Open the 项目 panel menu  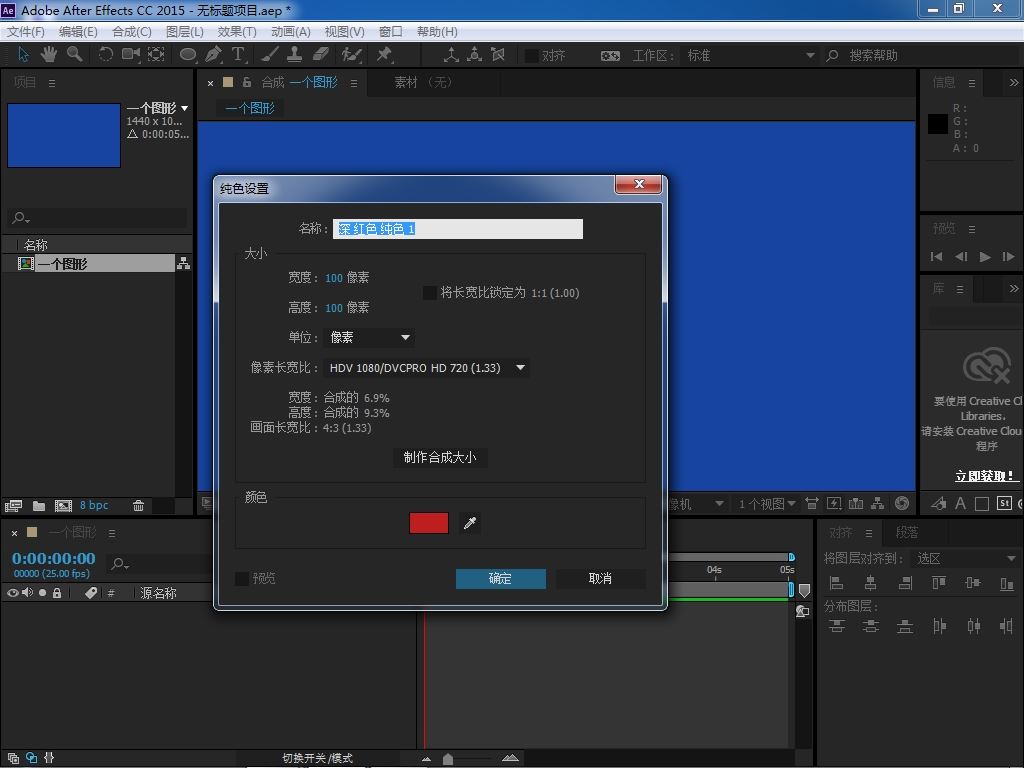pos(52,83)
